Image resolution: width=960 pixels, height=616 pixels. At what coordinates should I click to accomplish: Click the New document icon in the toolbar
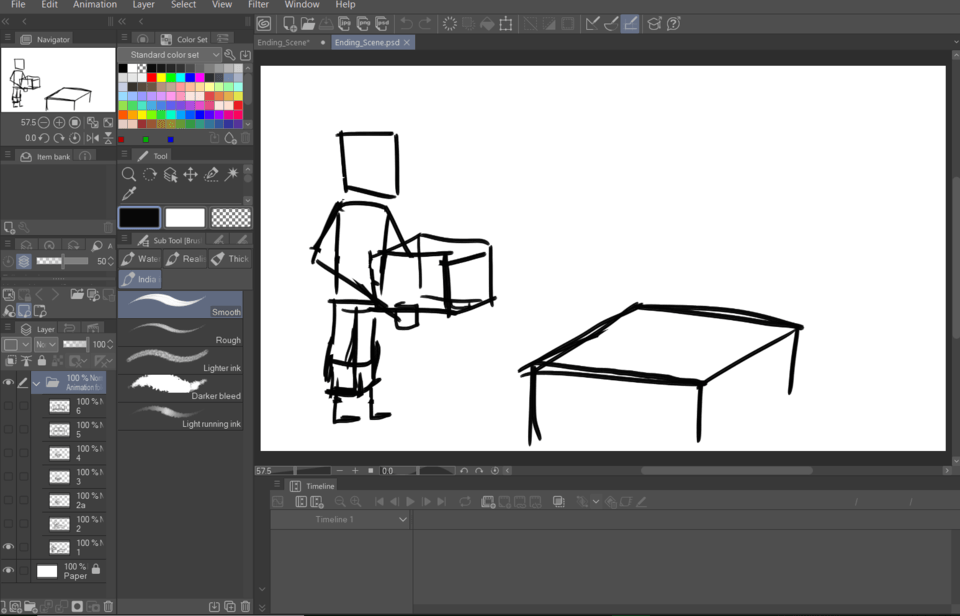pos(289,23)
